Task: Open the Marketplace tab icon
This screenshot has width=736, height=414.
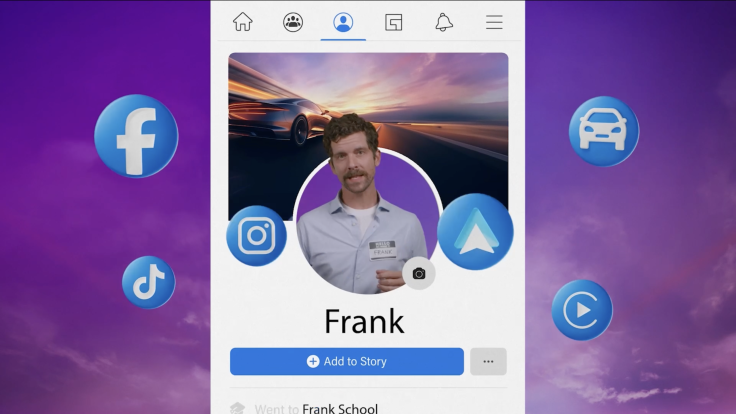Action: click(393, 22)
